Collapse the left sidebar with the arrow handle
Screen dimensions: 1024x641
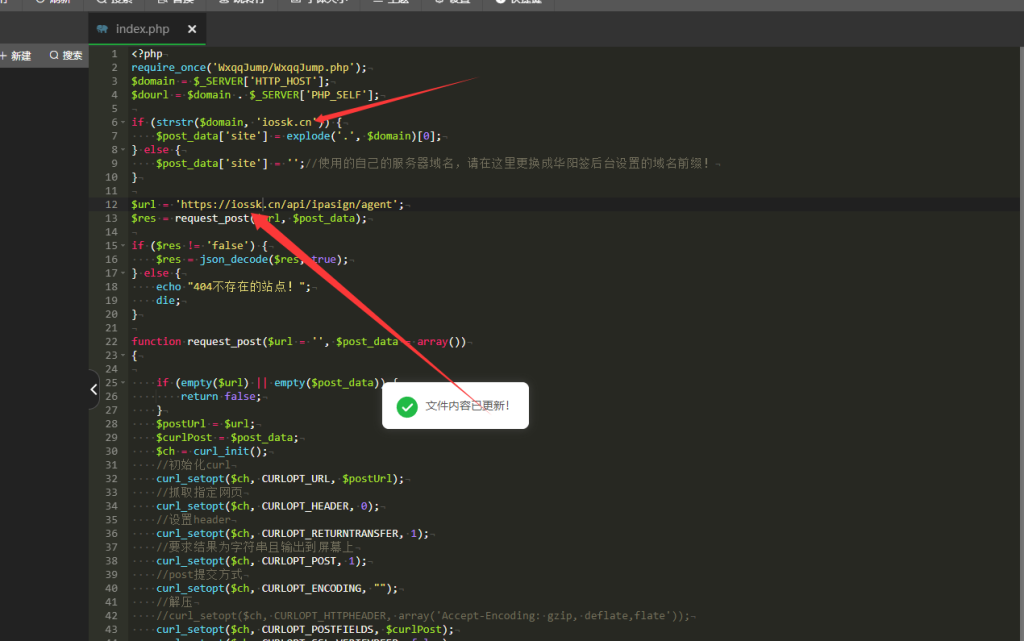click(93, 389)
